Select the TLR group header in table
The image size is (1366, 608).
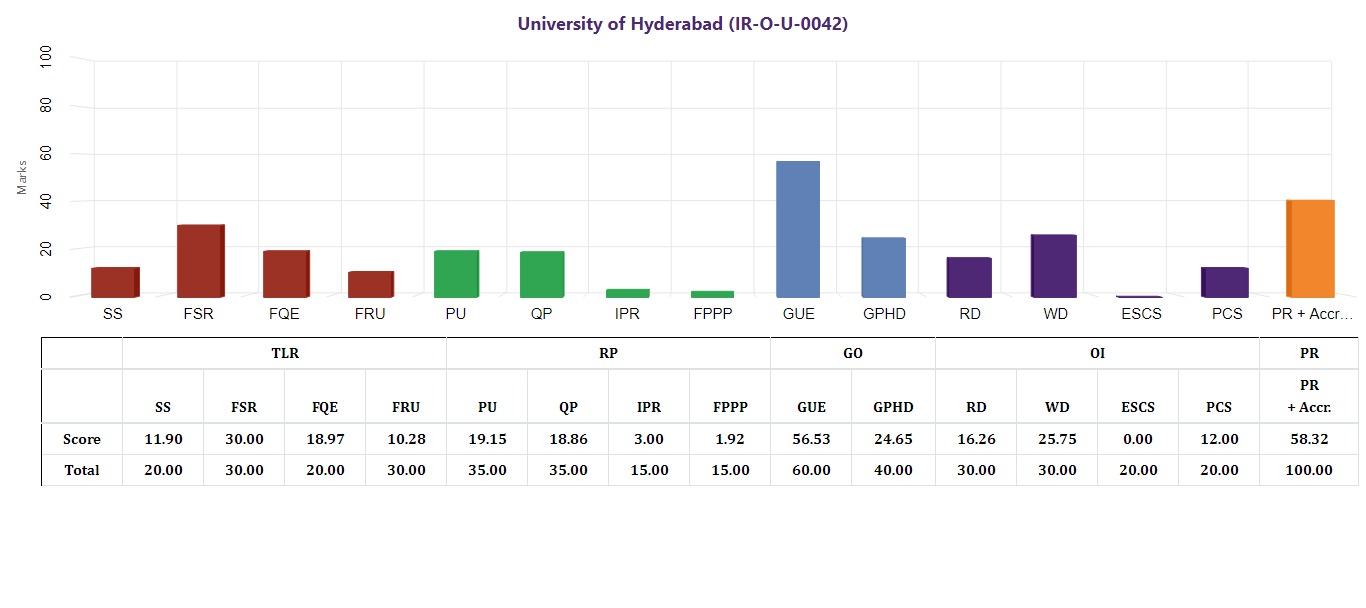point(284,353)
